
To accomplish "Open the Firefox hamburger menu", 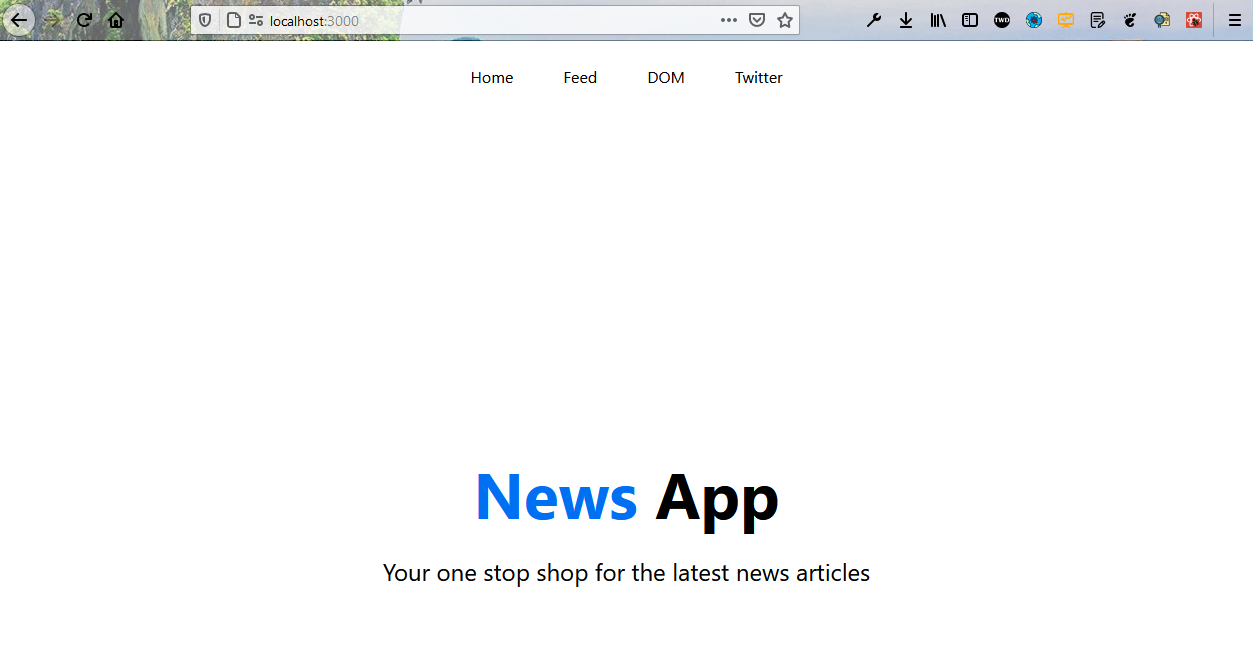I will (x=1234, y=20).
